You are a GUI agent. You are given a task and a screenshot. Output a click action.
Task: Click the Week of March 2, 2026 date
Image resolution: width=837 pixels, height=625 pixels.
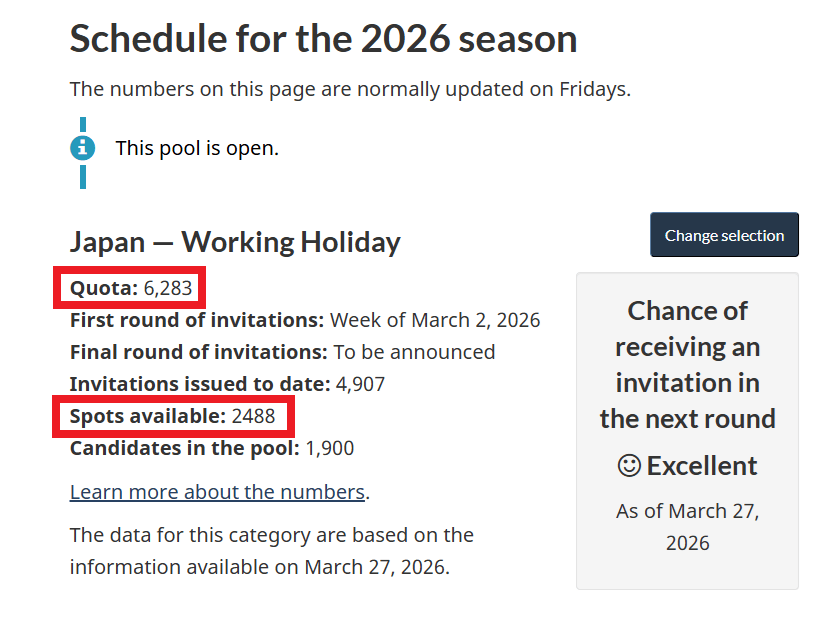(435, 321)
